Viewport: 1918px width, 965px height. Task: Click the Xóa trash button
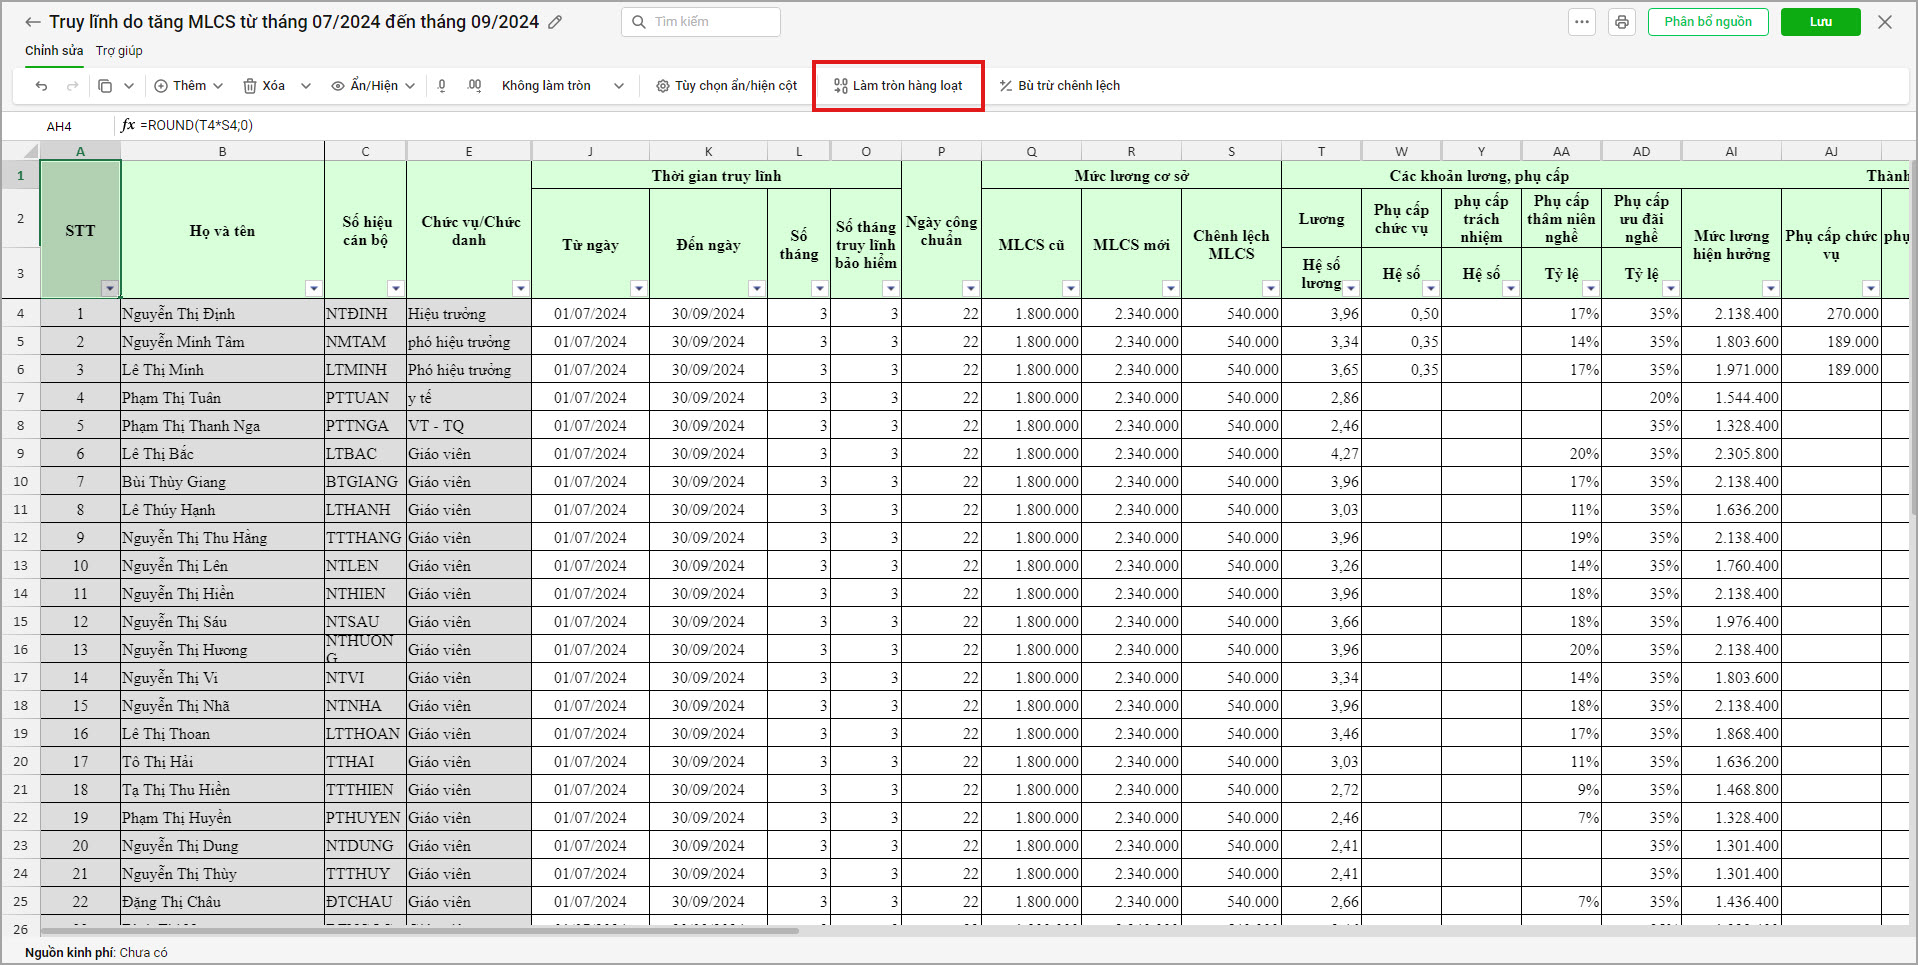point(264,86)
